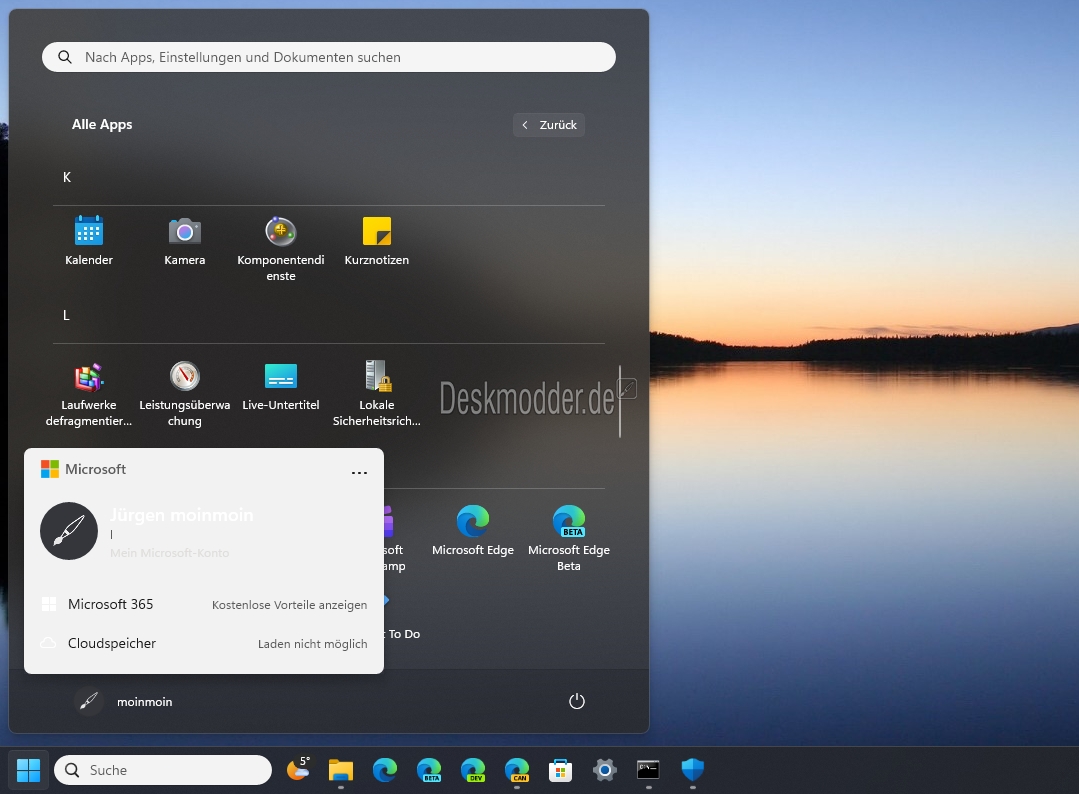Open Edge Beta from the taskbar
Image resolution: width=1079 pixels, height=794 pixels.
pos(429,770)
